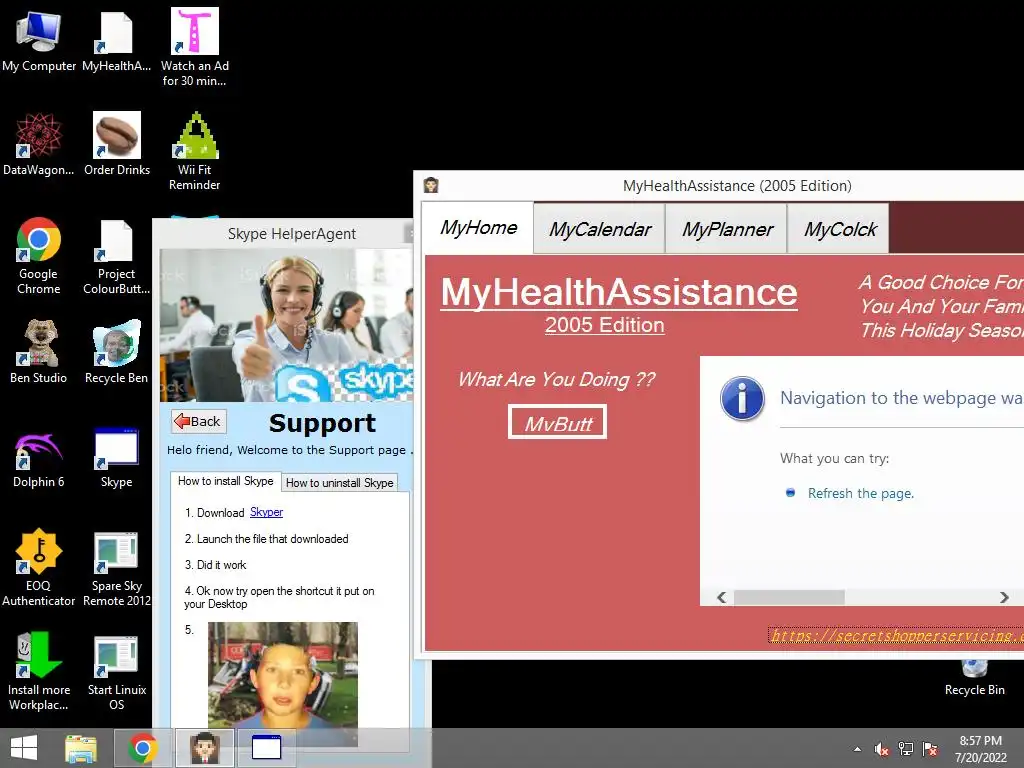Open the MyColck tab
The width and height of the screenshot is (1024, 768).
(840, 229)
